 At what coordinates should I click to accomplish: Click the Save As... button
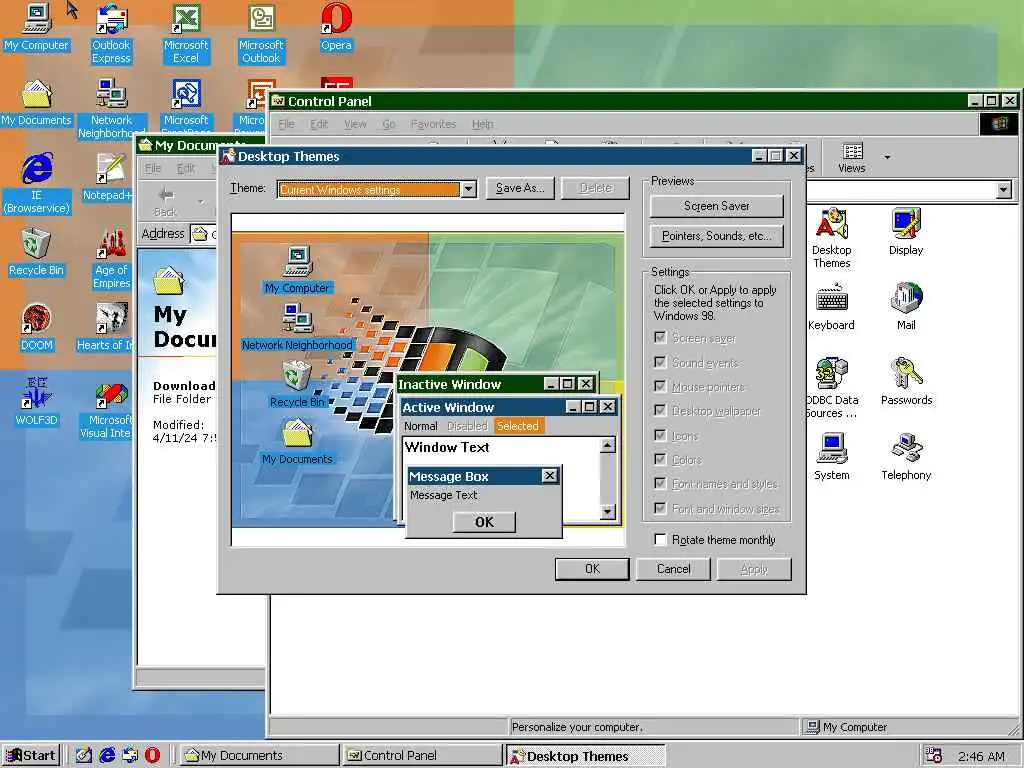(x=520, y=188)
